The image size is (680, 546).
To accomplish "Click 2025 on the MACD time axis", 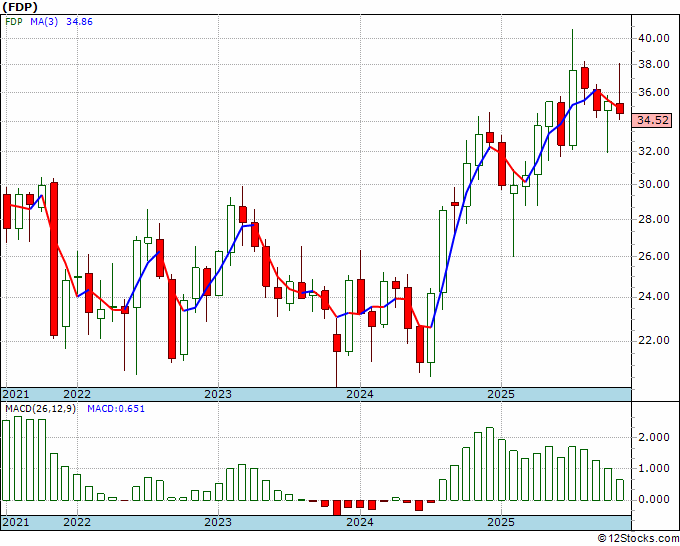I will point(501,522).
